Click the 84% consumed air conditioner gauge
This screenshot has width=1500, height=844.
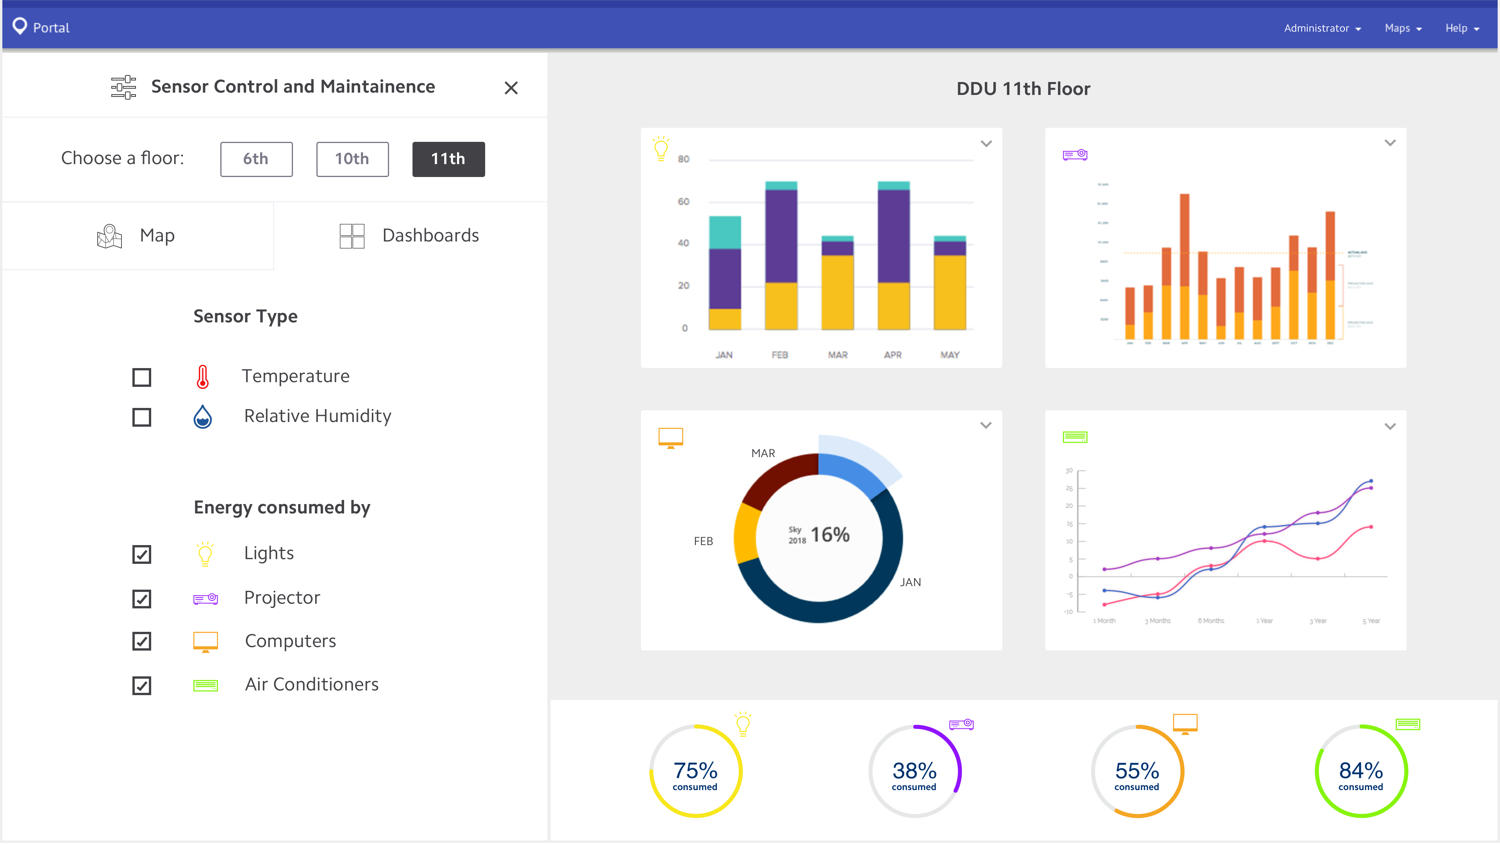click(1361, 771)
